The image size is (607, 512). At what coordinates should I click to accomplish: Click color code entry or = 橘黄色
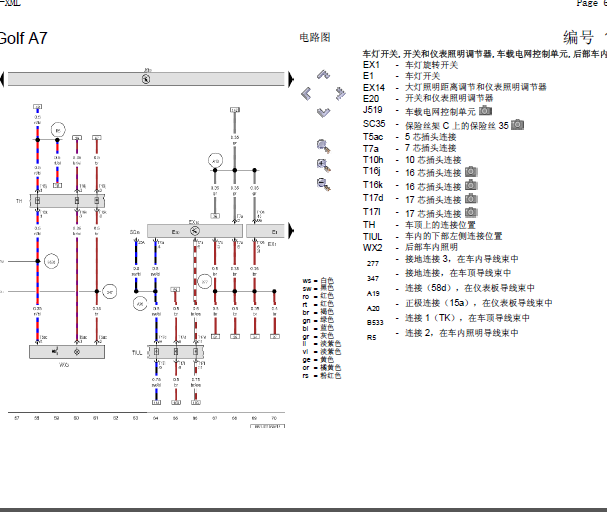click(322, 368)
